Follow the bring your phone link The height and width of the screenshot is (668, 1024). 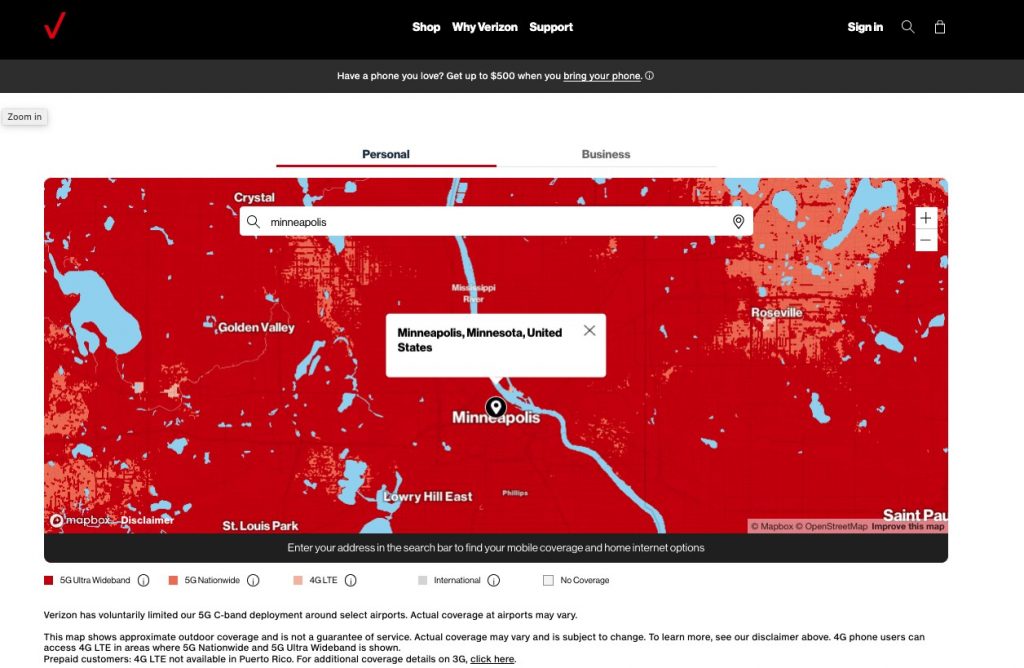601,76
